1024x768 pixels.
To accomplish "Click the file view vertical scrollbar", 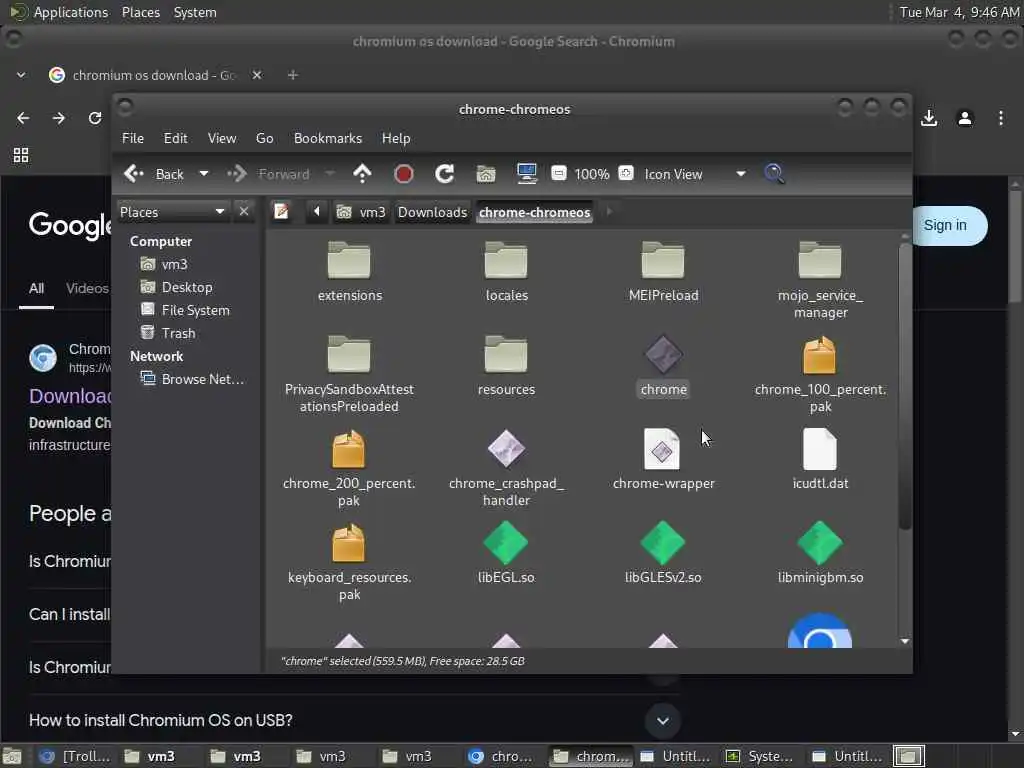I will (x=904, y=385).
